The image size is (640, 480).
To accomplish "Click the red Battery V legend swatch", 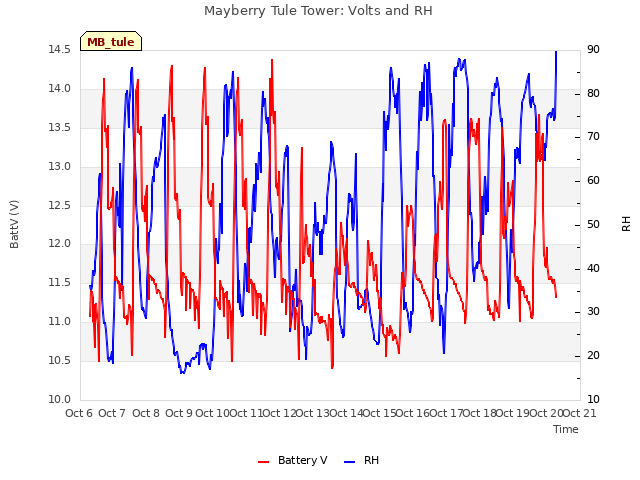I will (x=264, y=462).
